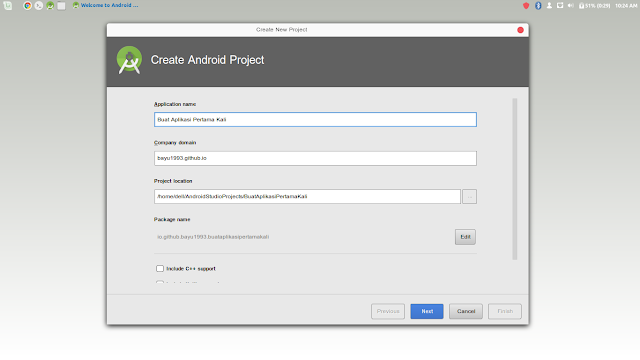Click the user account tray icon

click(x=549, y=6)
